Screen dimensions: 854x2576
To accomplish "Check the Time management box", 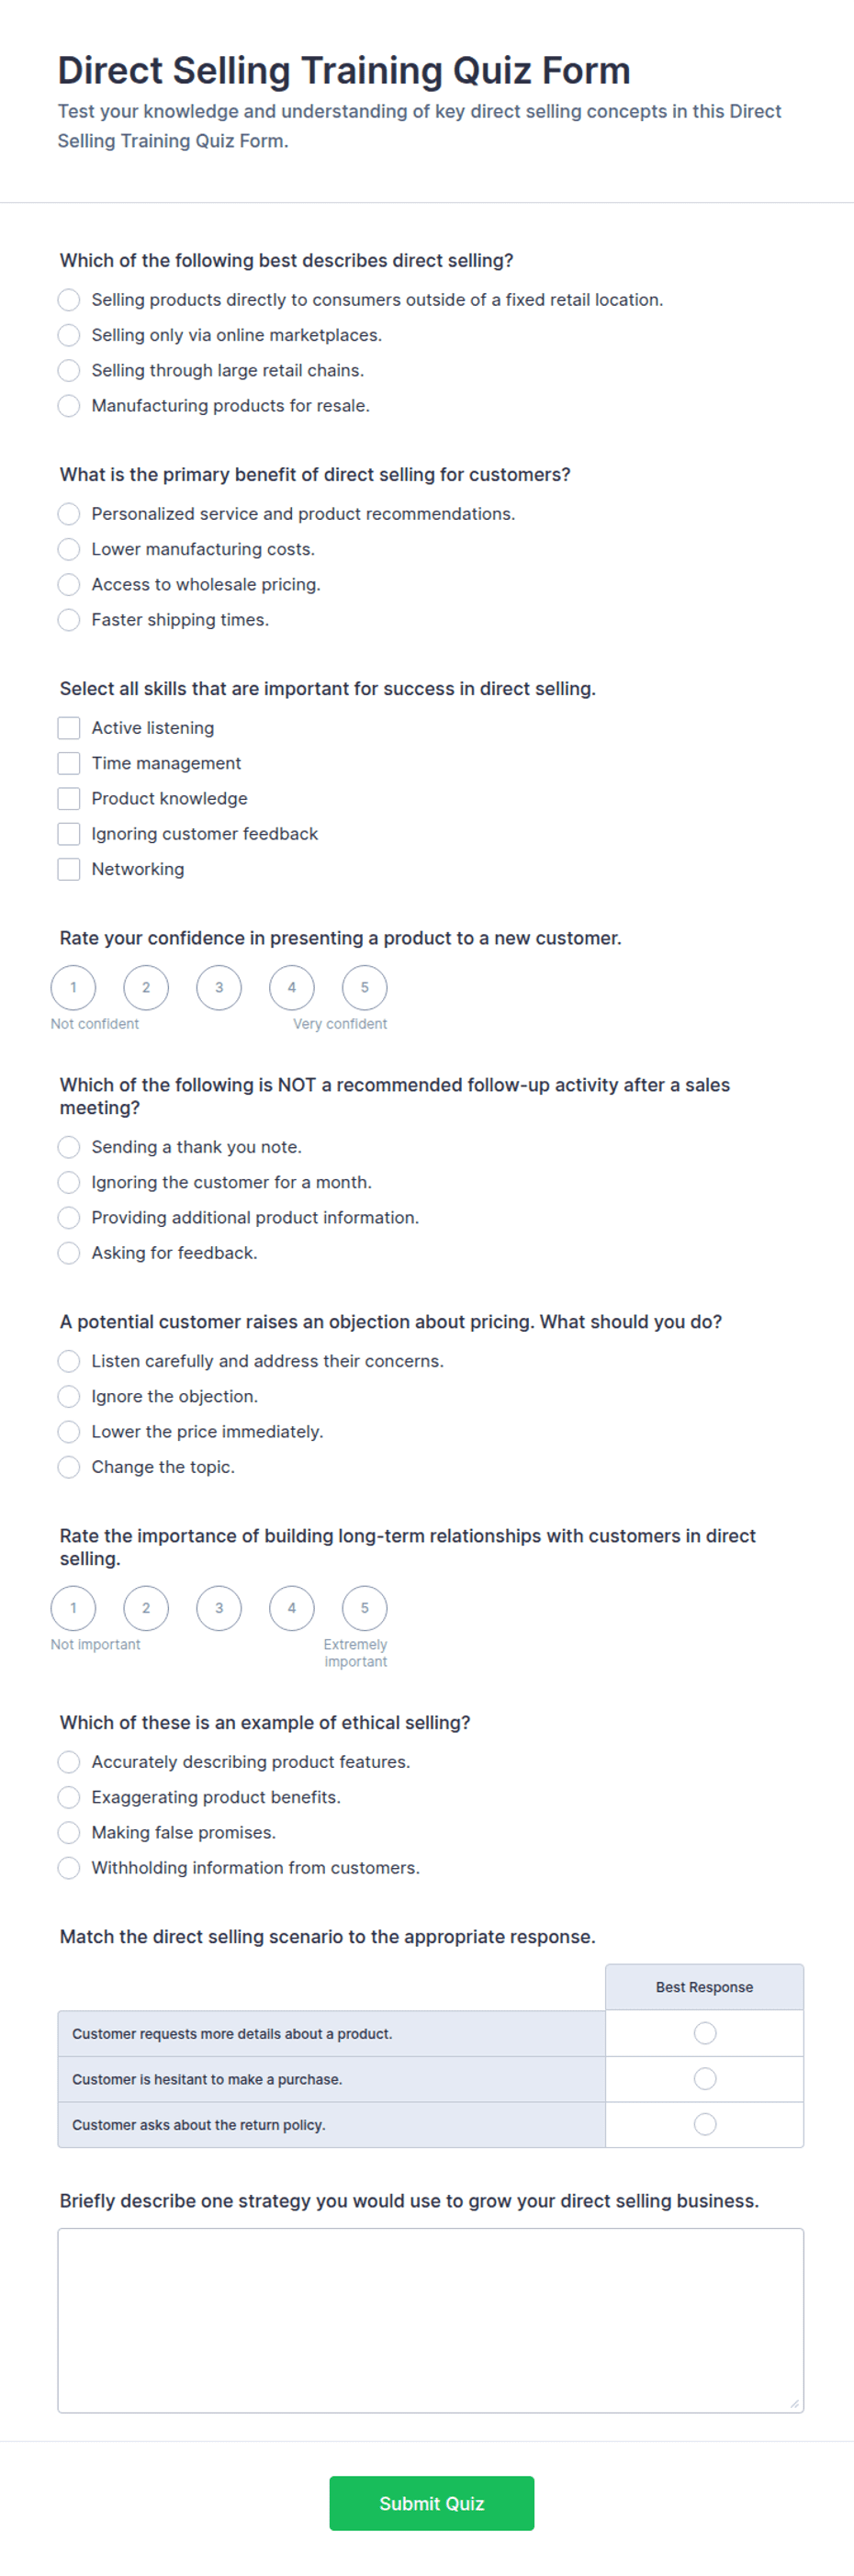I will (69, 763).
